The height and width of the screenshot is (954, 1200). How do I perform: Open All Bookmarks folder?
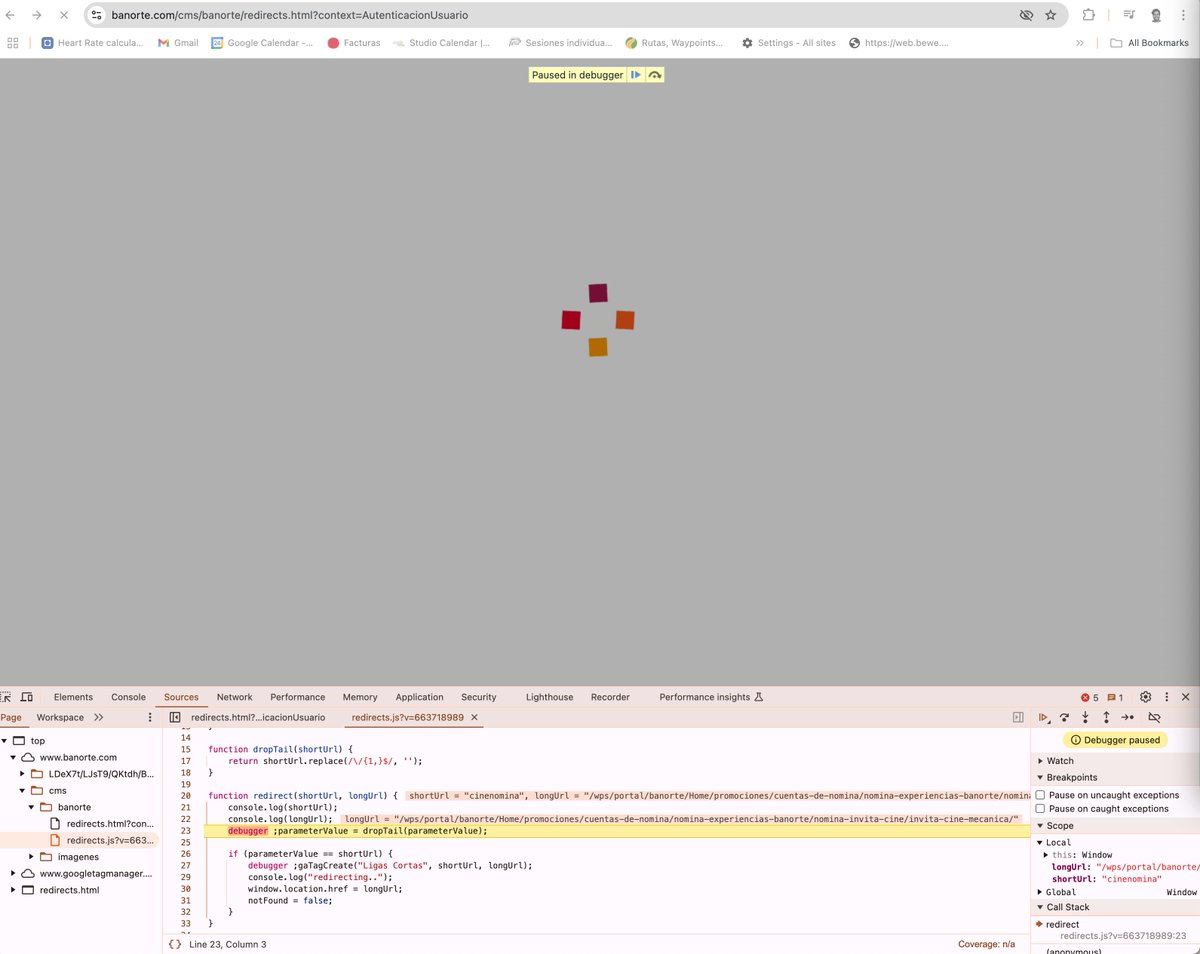click(x=1149, y=43)
